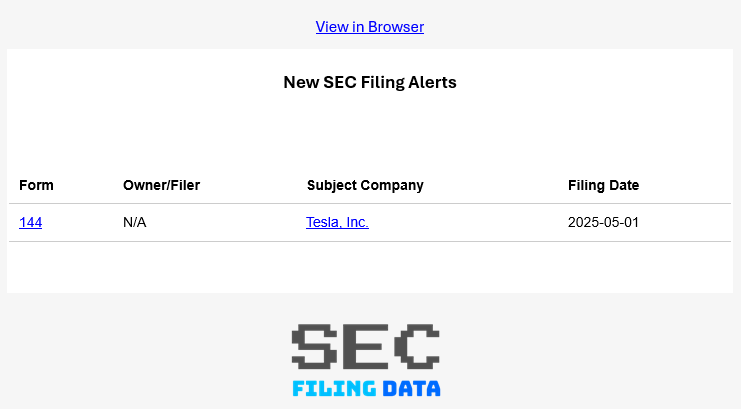Click the New SEC Filing Alerts heading
This screenshot has height=409, width=741.
pos(369,82)
